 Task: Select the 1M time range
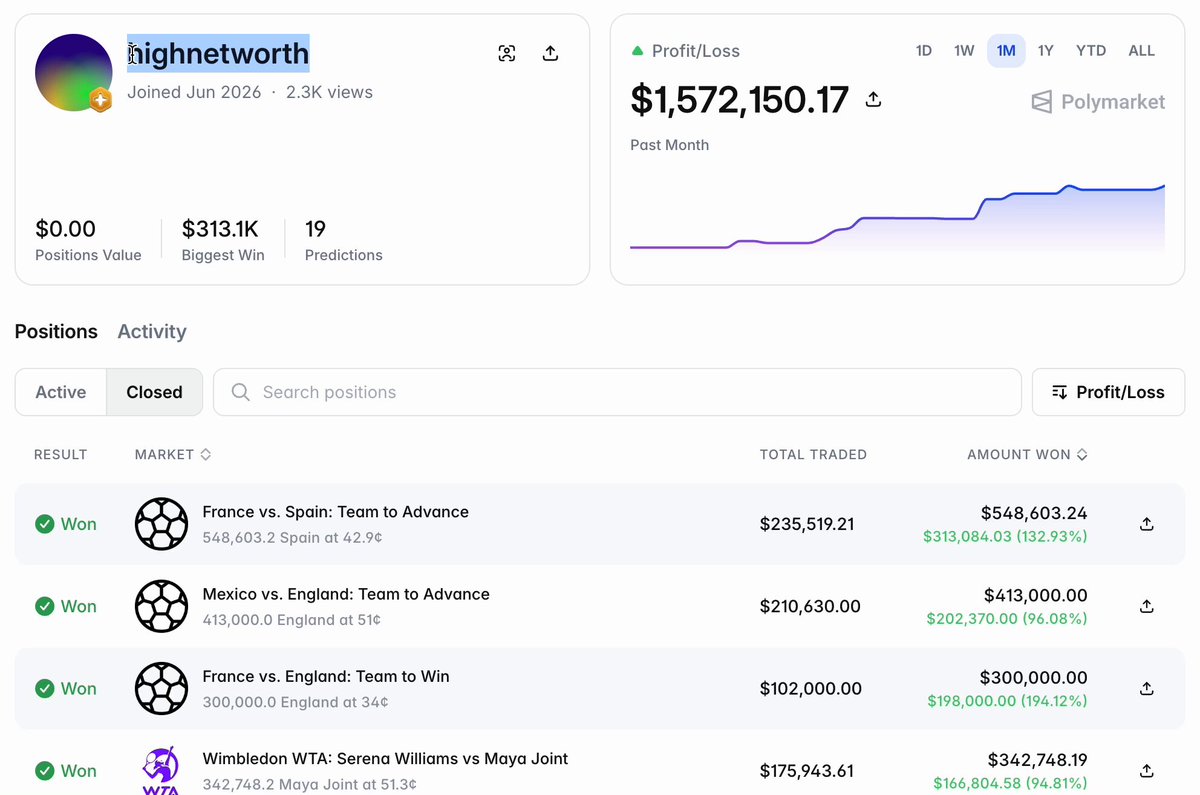[1006, 51]
